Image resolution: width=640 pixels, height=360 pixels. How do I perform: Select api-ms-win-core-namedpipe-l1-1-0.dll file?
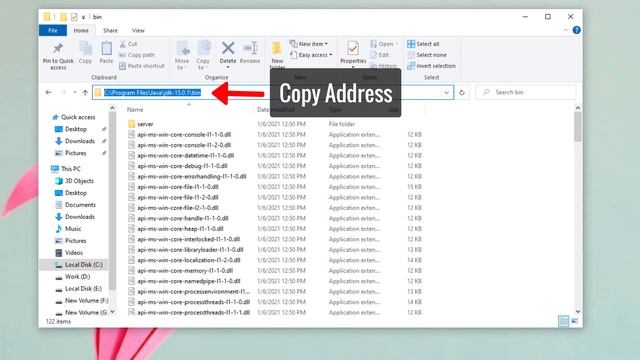click(184, 281)
